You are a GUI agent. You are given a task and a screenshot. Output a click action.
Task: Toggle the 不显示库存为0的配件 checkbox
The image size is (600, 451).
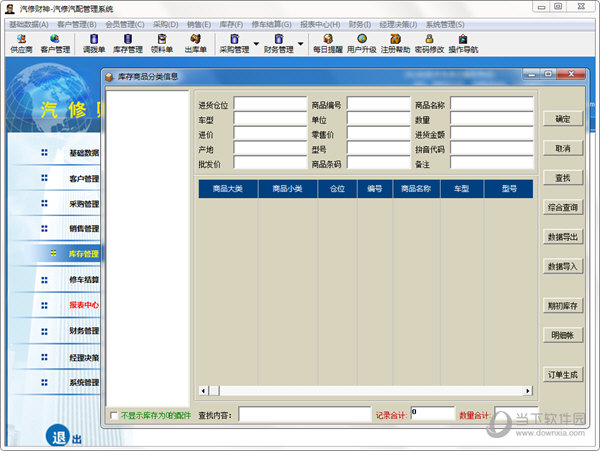(x=114, y=415)
